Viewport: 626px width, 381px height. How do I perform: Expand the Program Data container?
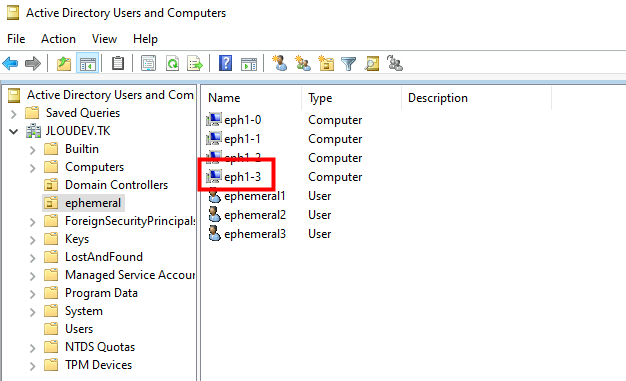coord(33,294)
